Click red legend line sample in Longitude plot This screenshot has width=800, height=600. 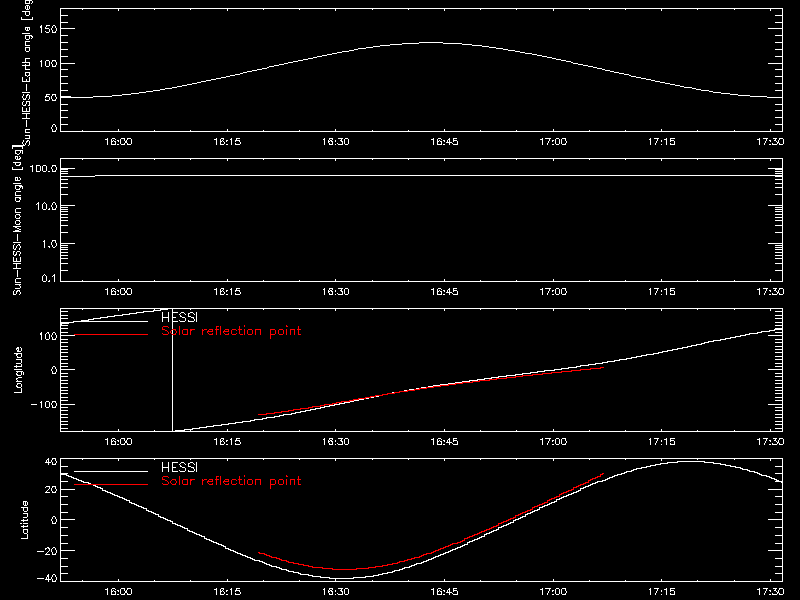(x=111, y=335)
